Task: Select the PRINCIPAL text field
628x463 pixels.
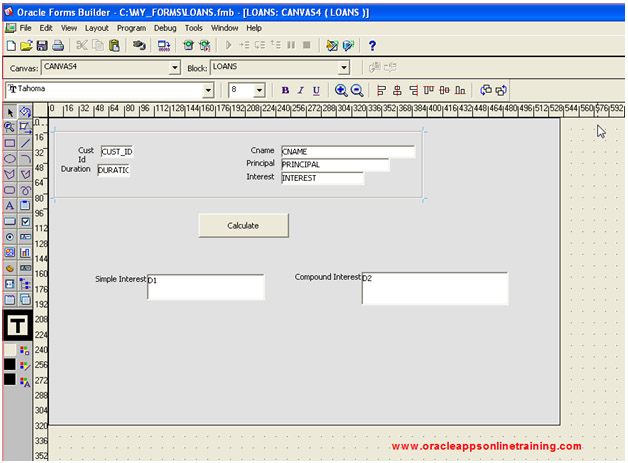Action: point(334,165)
